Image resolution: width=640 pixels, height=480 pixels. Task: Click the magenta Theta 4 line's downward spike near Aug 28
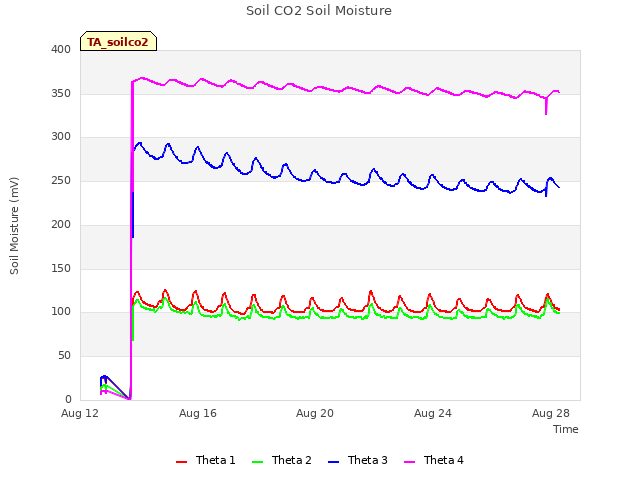pos(546,107)
